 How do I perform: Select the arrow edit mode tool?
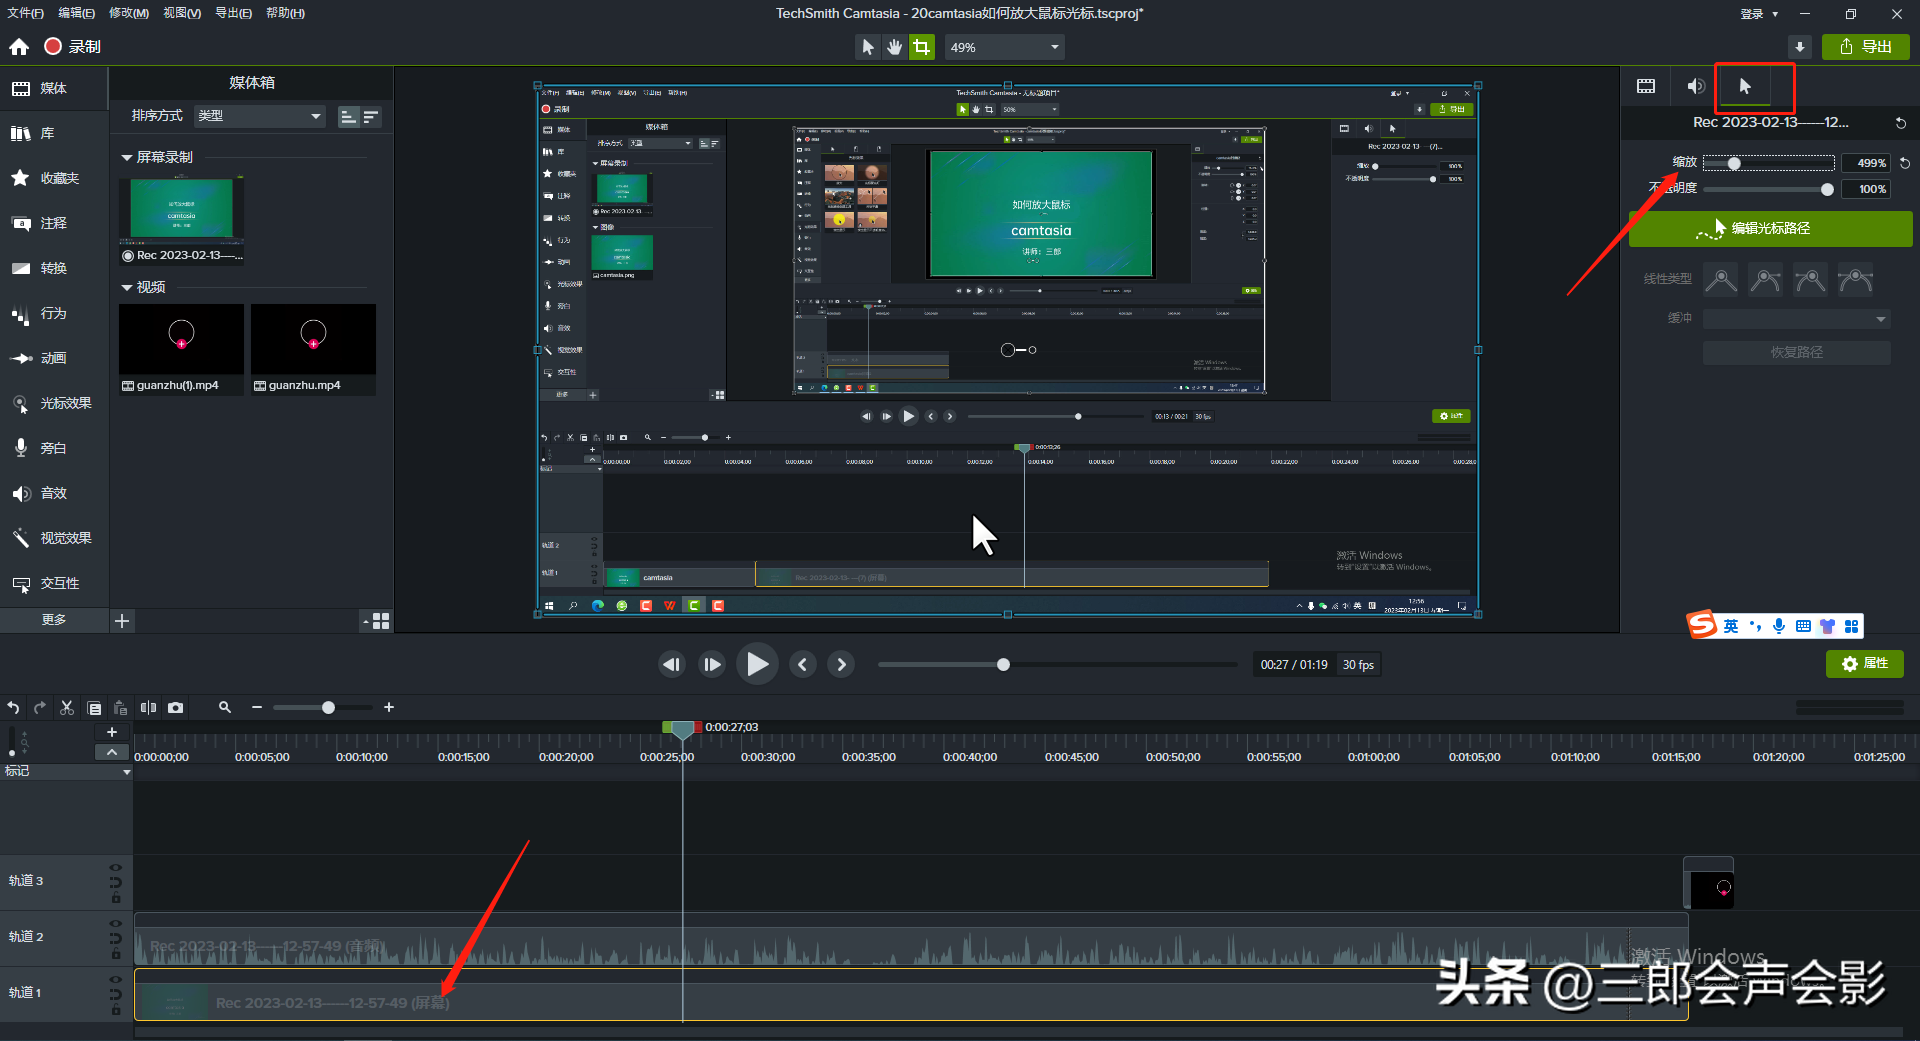(868, 47)
